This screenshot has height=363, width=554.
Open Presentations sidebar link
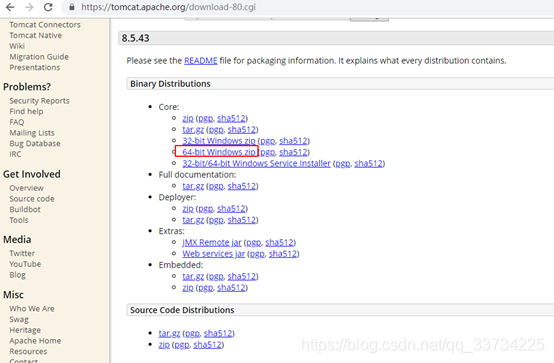[35, 67]
